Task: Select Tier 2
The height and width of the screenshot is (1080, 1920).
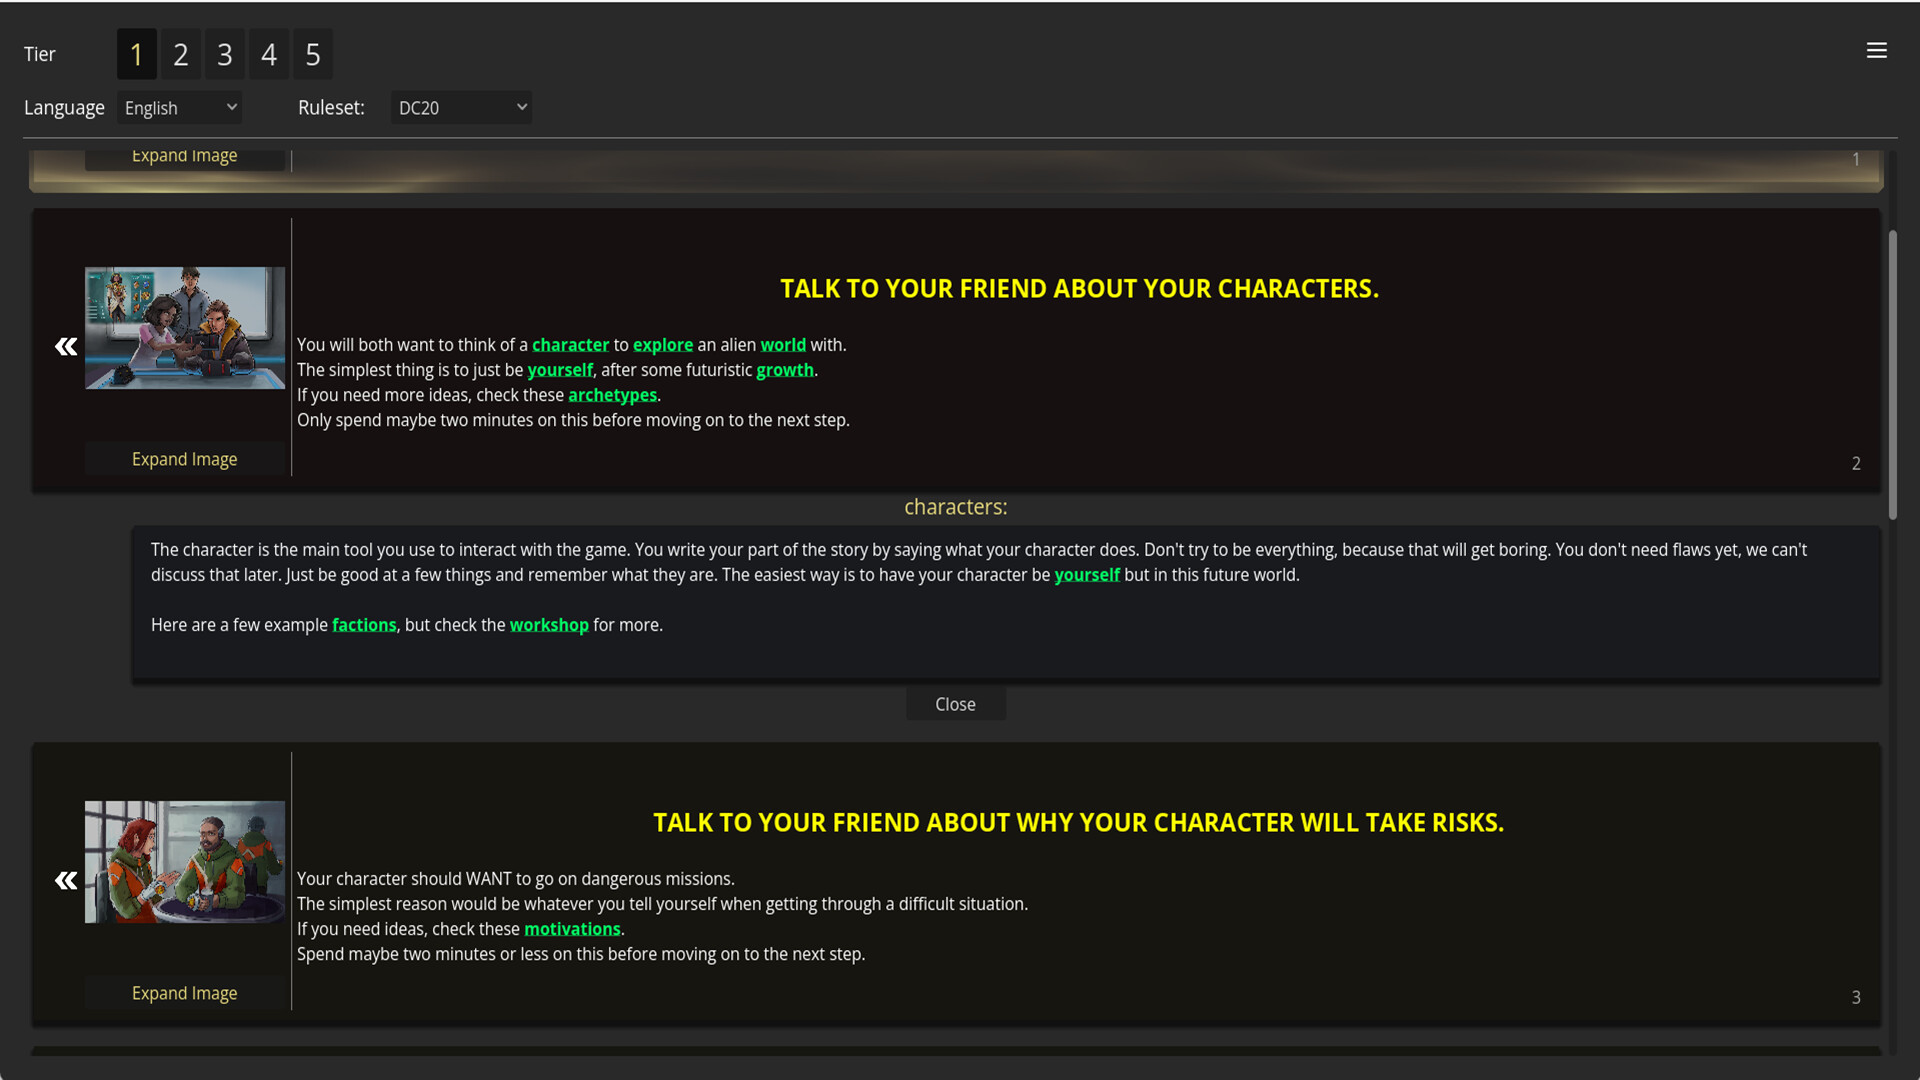Action: (x=180, y=54)
